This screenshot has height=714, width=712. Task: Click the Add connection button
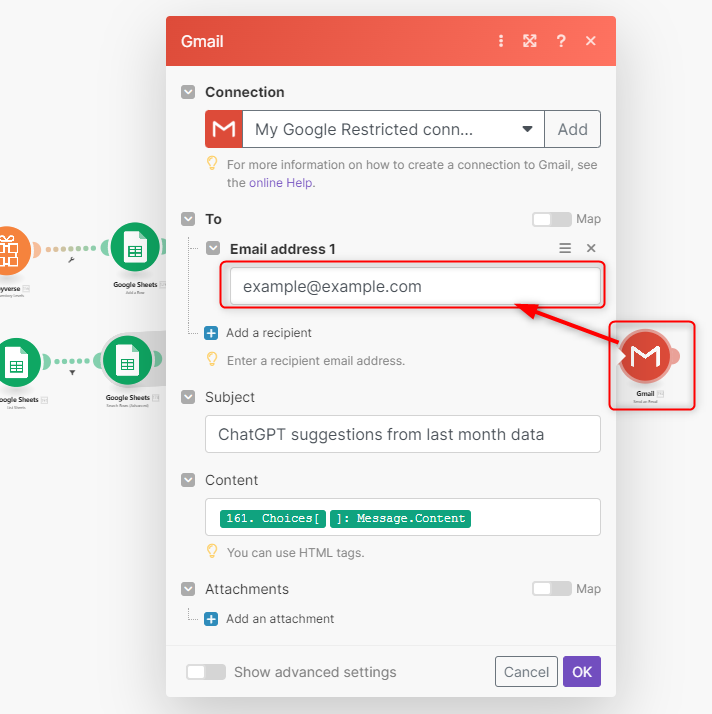(573, 129)
